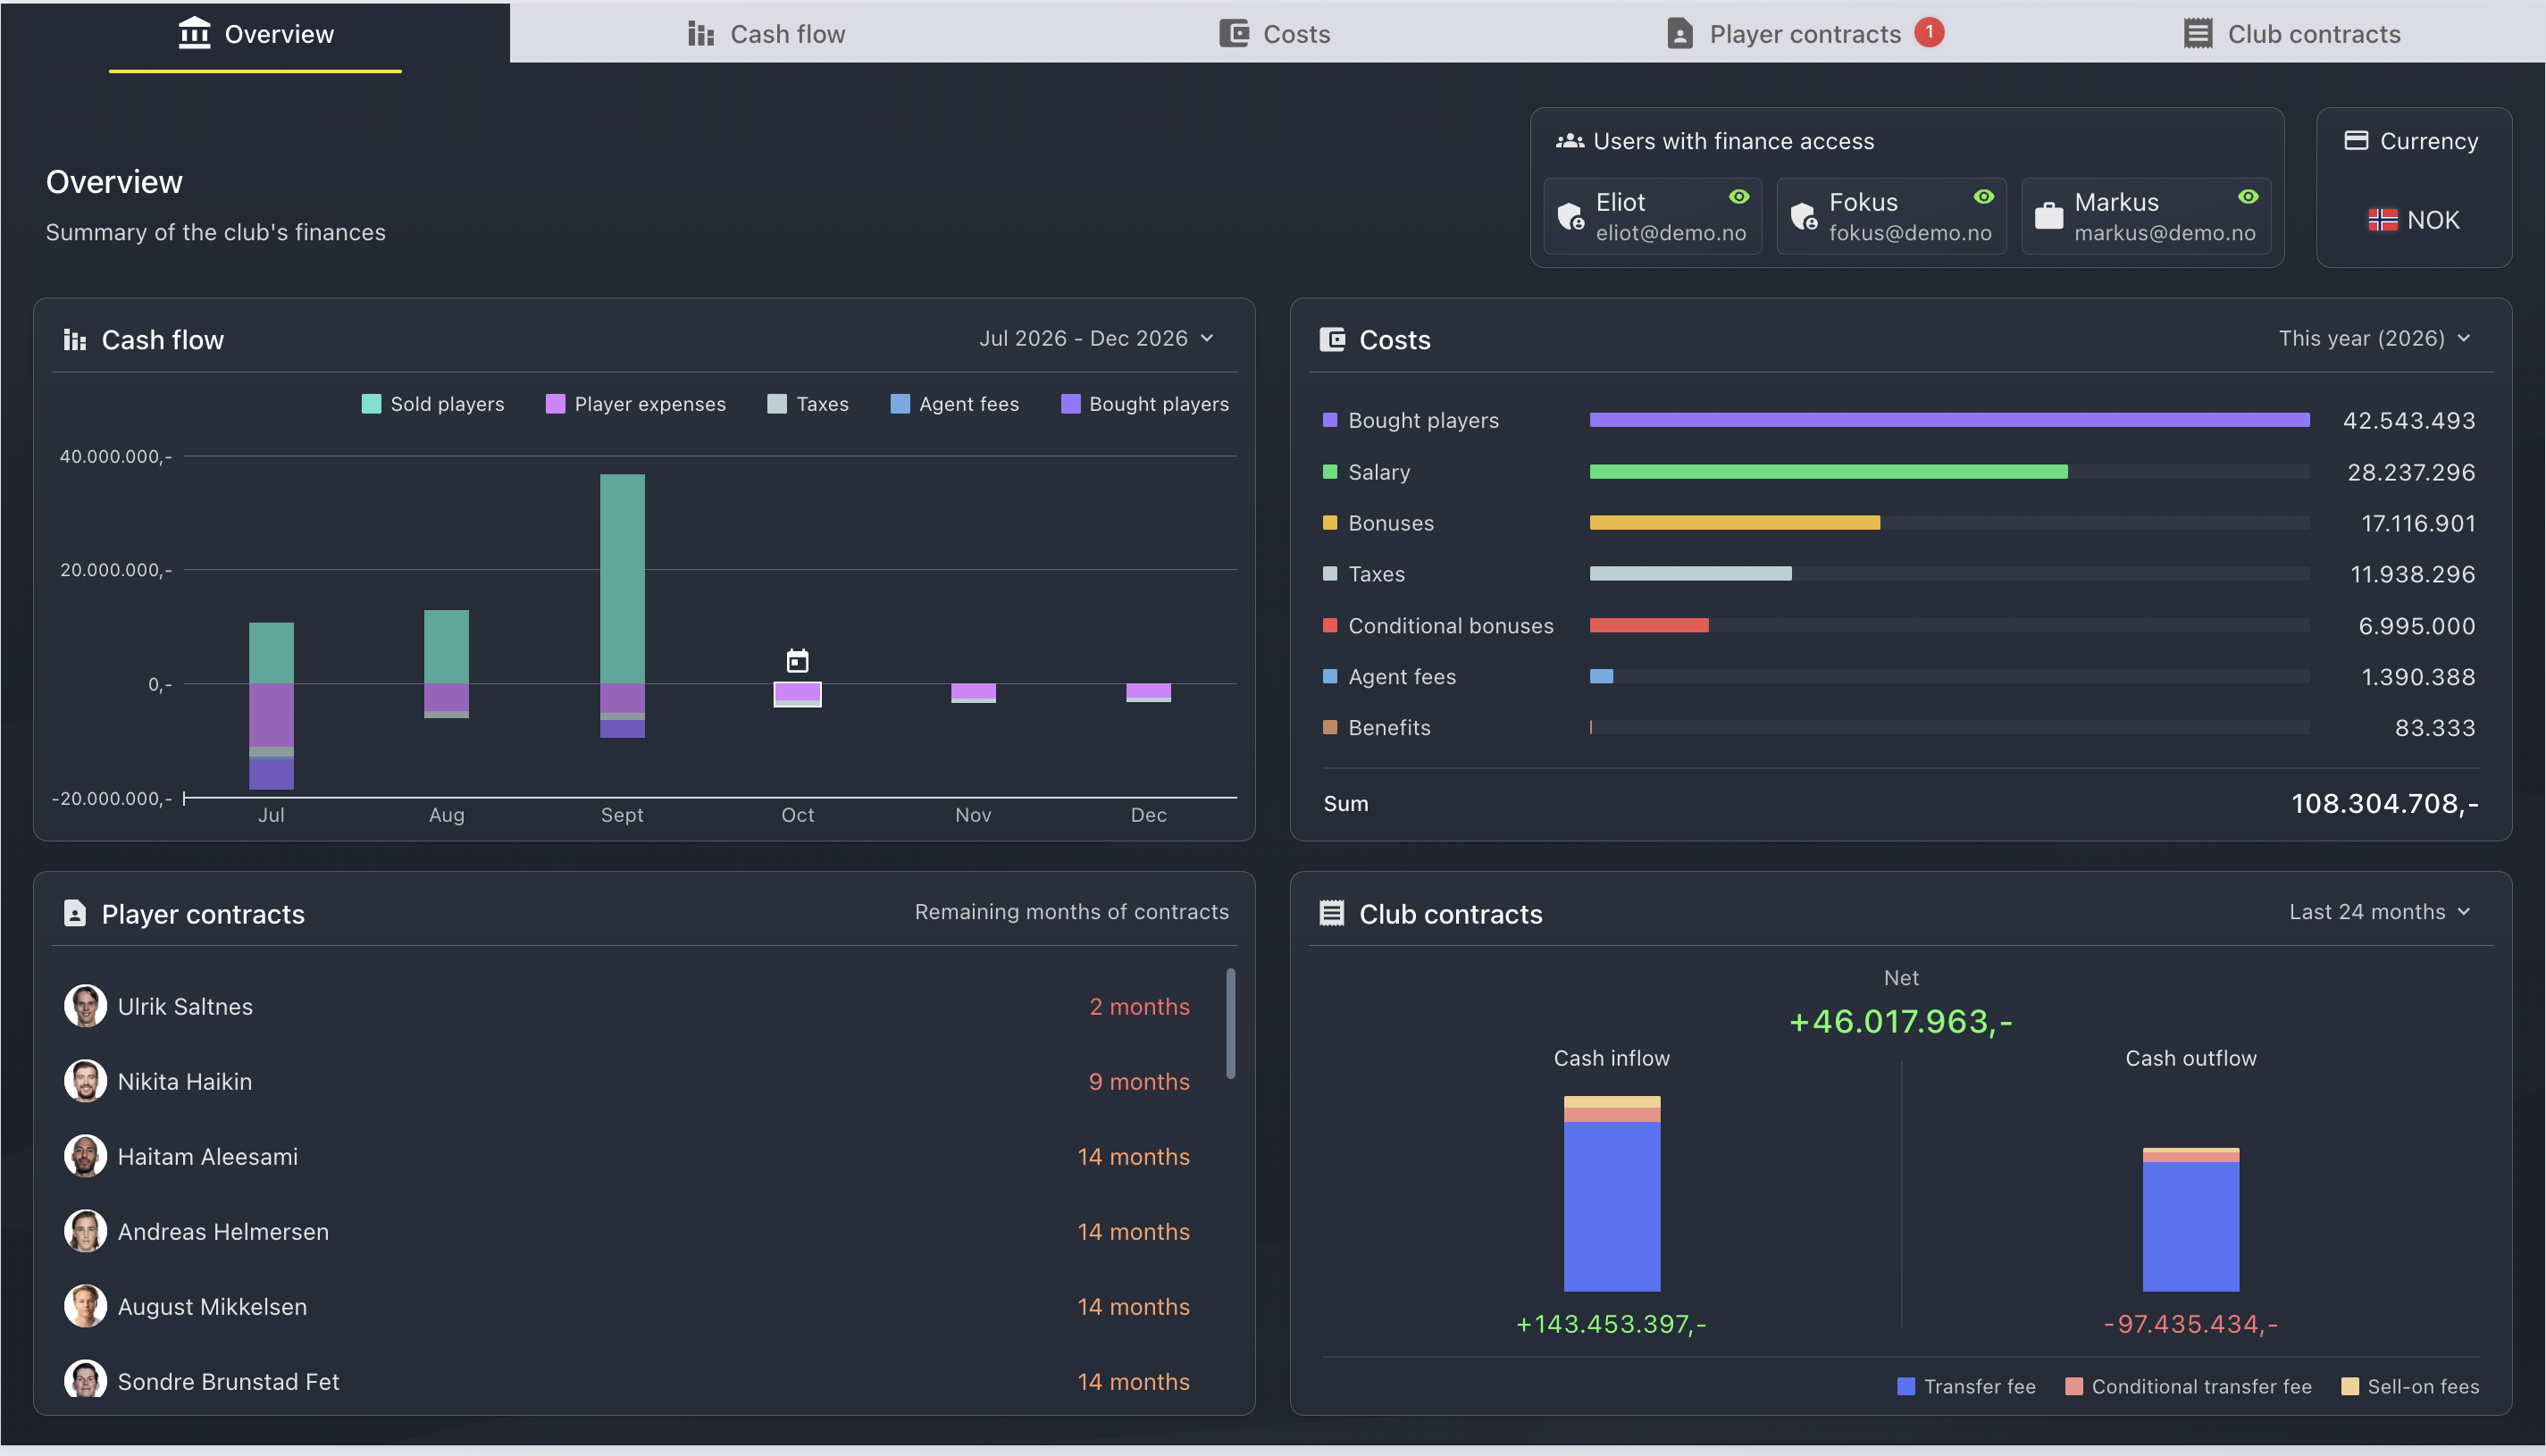Click the bar chart icon on Cash flow tab
This screenshot has width=2546, height=1456.
click(701, 34)
